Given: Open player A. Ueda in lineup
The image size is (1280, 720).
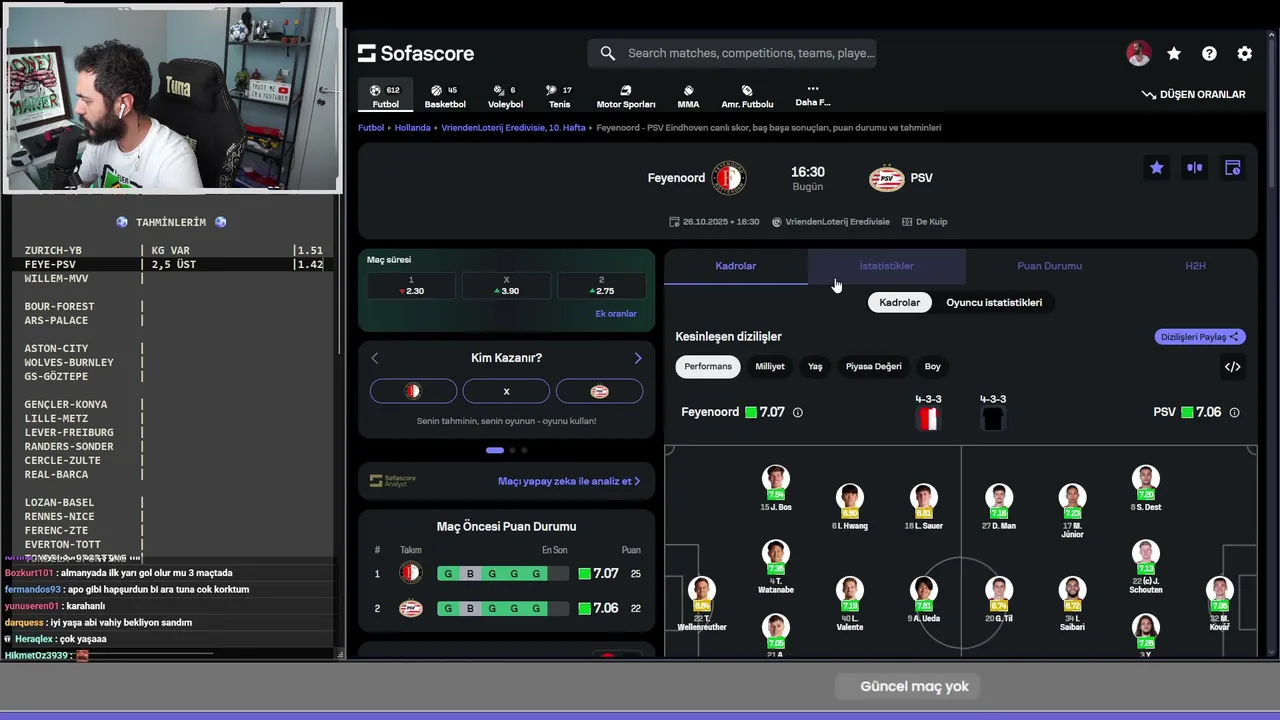Looking at the screenshot, I should [924, 599].
